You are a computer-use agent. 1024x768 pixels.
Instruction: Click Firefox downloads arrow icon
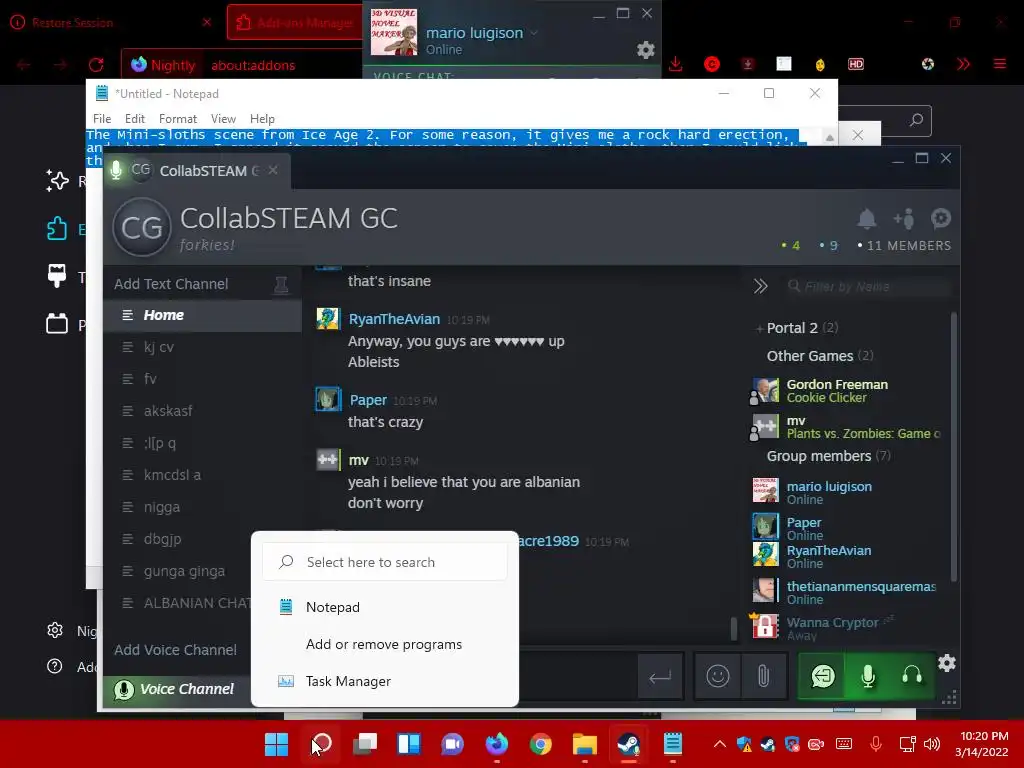[x=676, y=64]
